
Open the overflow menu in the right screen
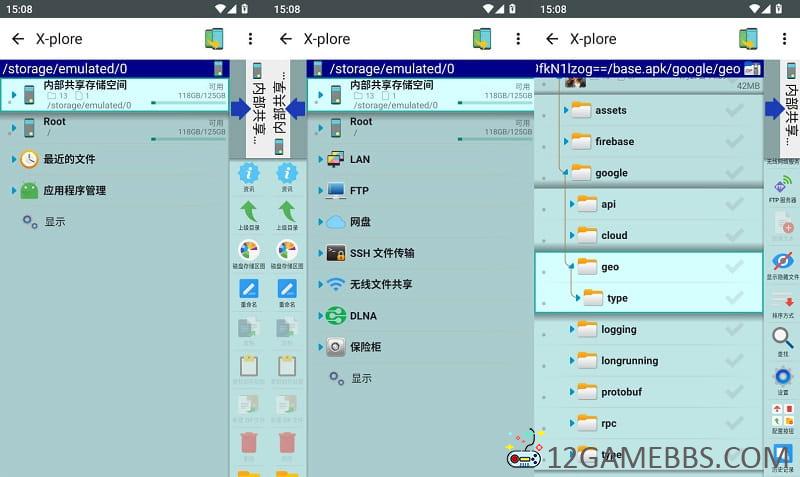click(x=784, y=39)
